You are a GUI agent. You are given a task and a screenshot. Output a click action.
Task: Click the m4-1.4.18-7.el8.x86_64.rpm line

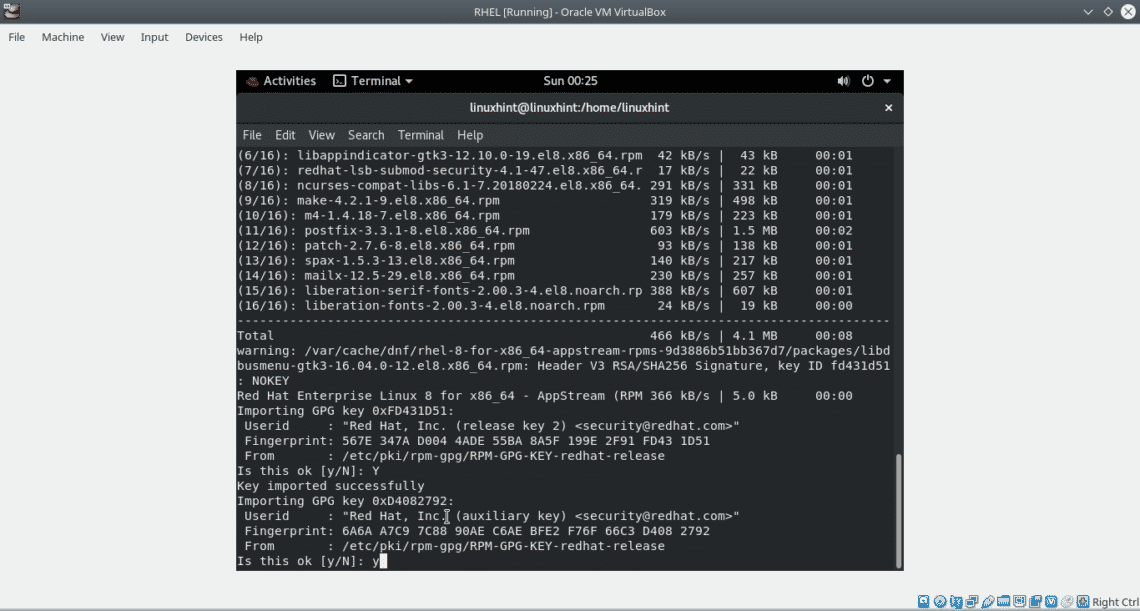point(545,216)
